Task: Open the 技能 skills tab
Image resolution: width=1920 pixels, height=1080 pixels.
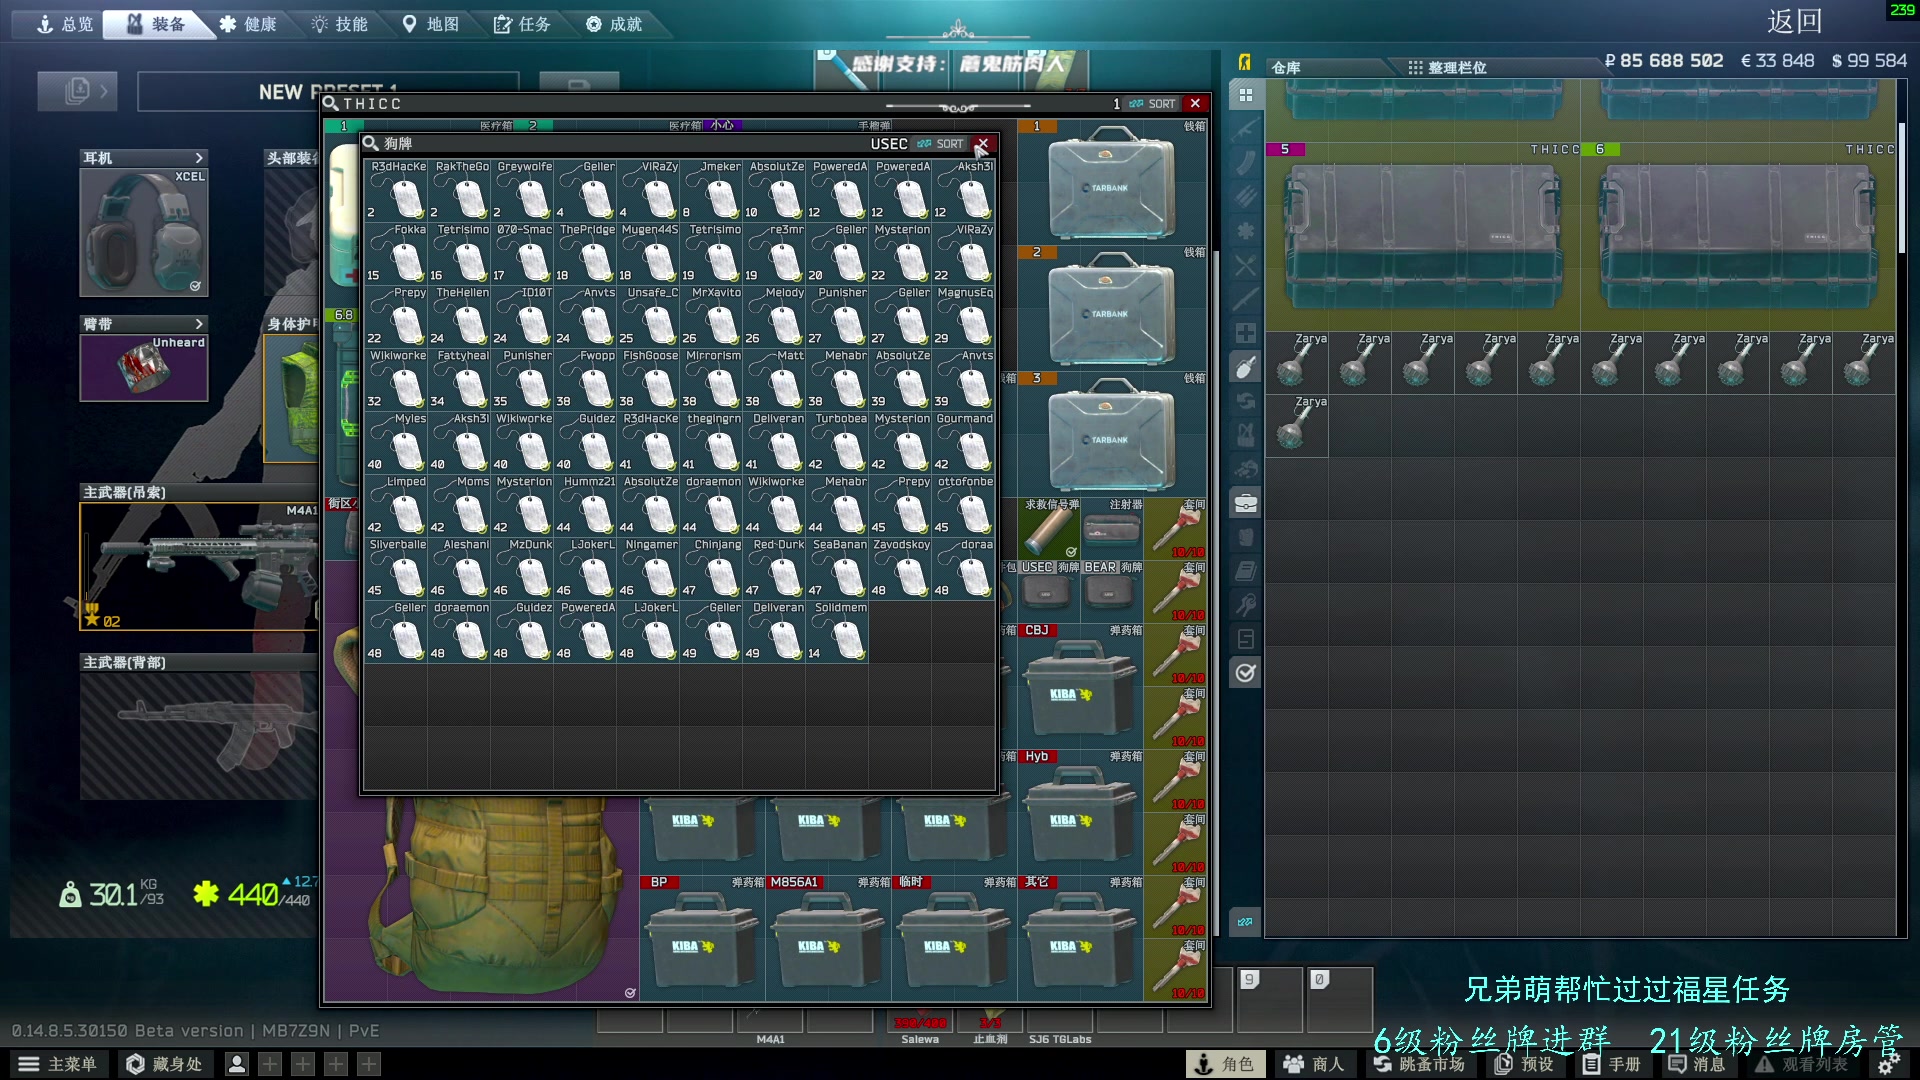Action: coord(340,24)
